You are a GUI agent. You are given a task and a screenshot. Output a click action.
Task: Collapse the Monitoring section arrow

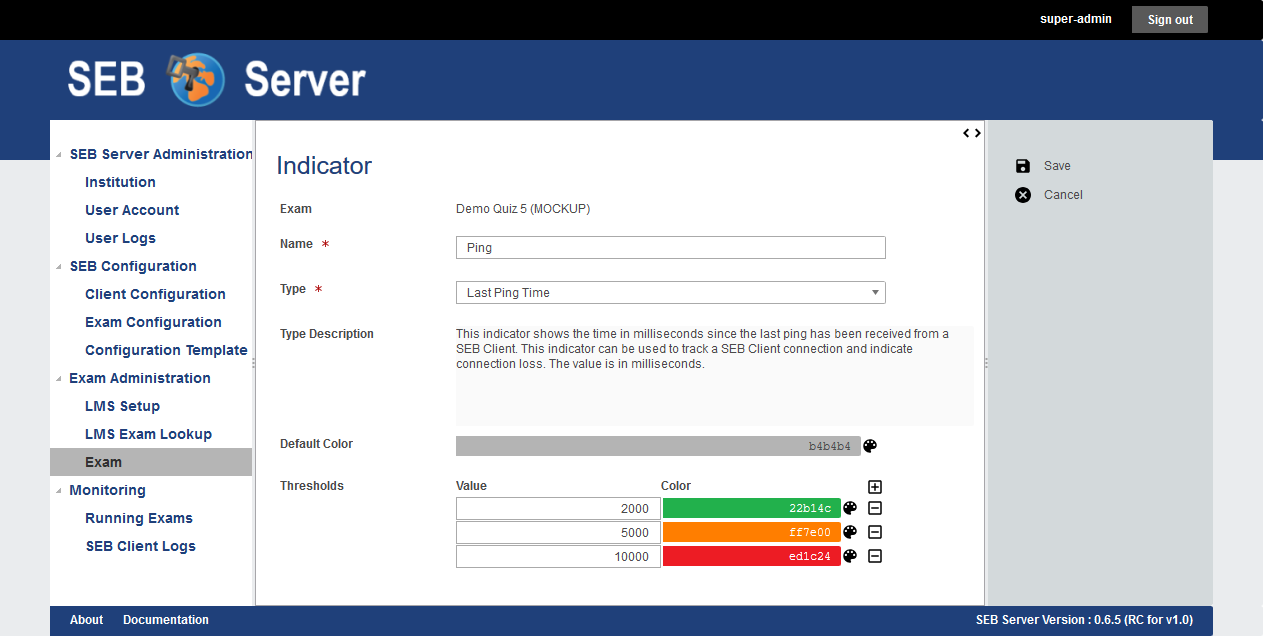coord(58,491)
